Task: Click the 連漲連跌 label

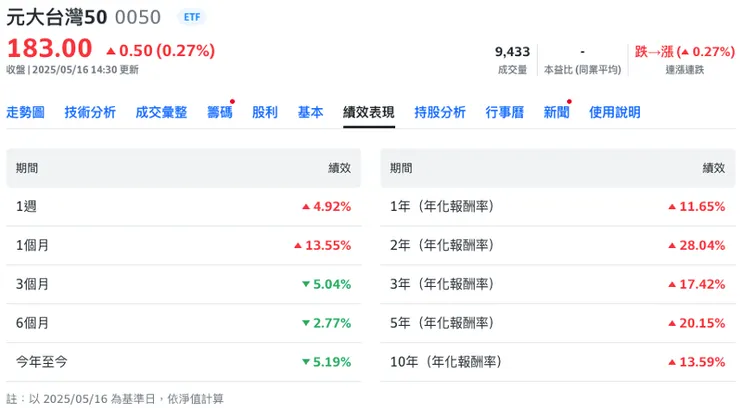Action: click(x=685, y=70)
